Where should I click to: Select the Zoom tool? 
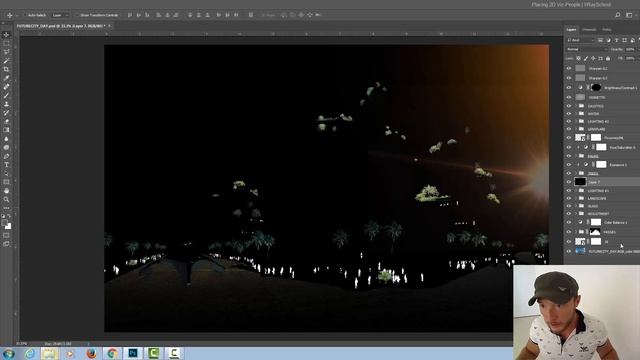coord(6,200)
